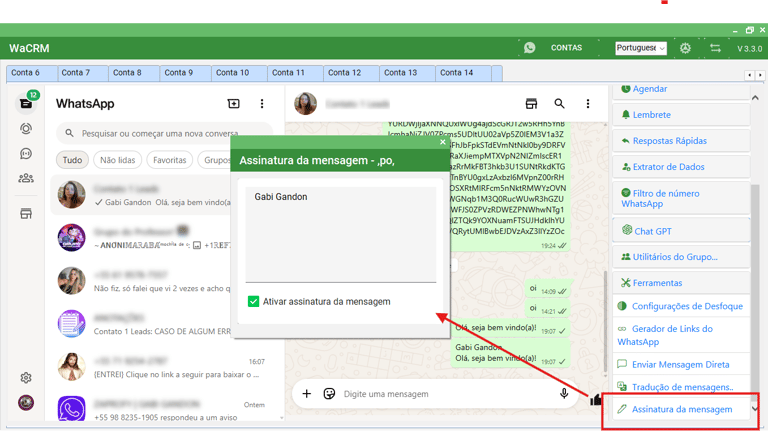768x431 pixels.
Task: Open chat starting Não fiz, só falei
Action: tap(167, 281)
